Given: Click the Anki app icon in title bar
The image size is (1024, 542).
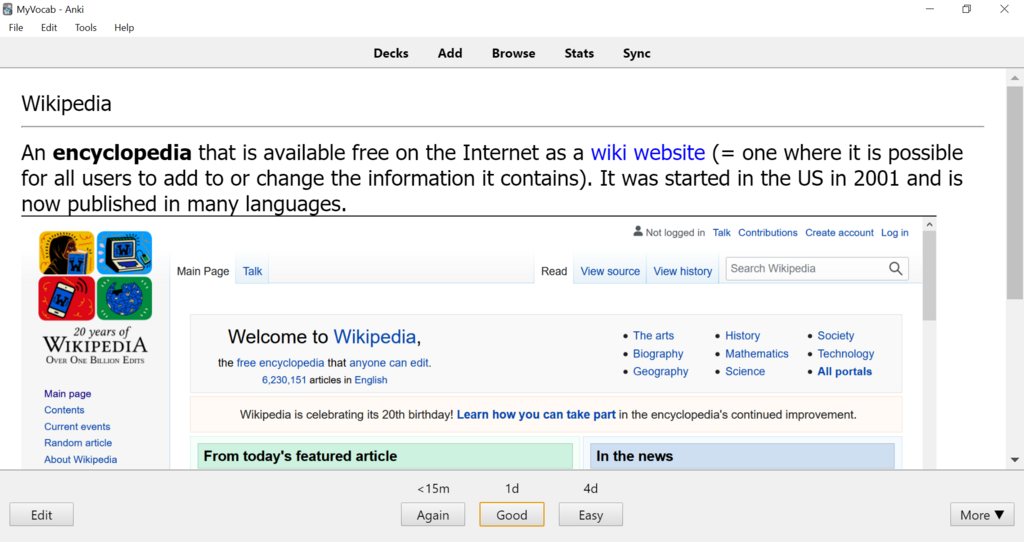Looking at the screenshot, I should click(7, 9).
